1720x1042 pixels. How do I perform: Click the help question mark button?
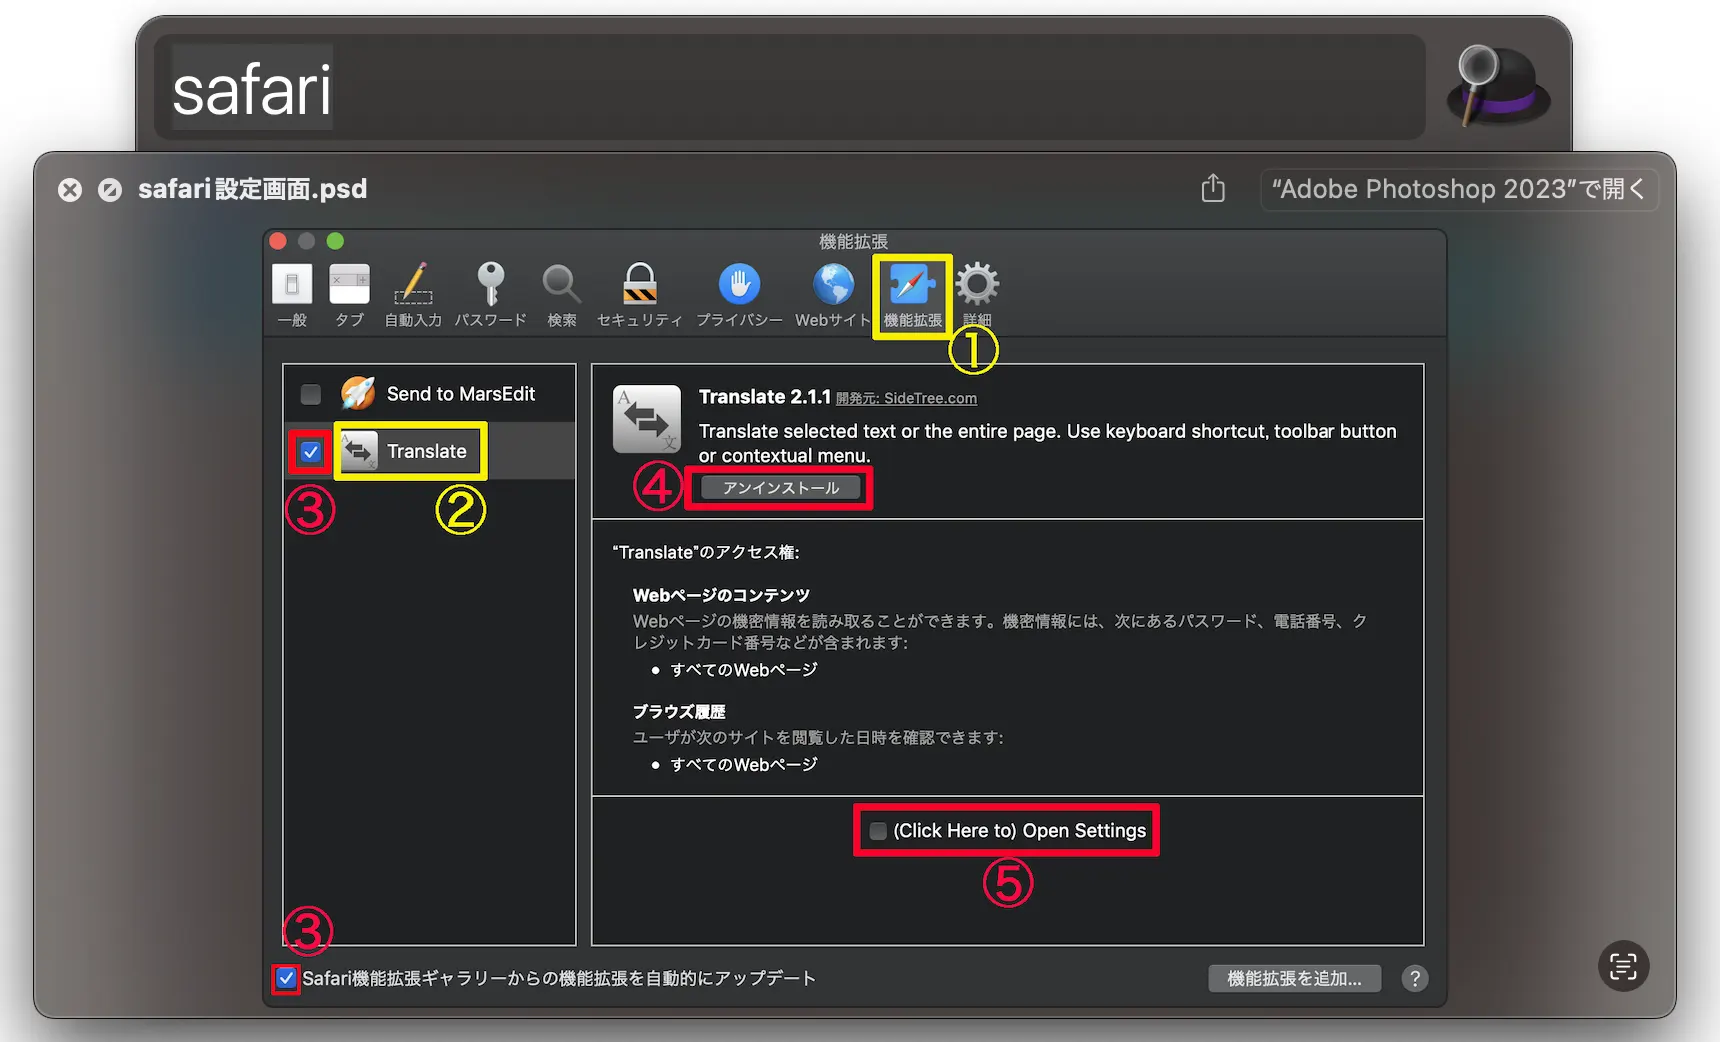click(x=1414, y=978)
